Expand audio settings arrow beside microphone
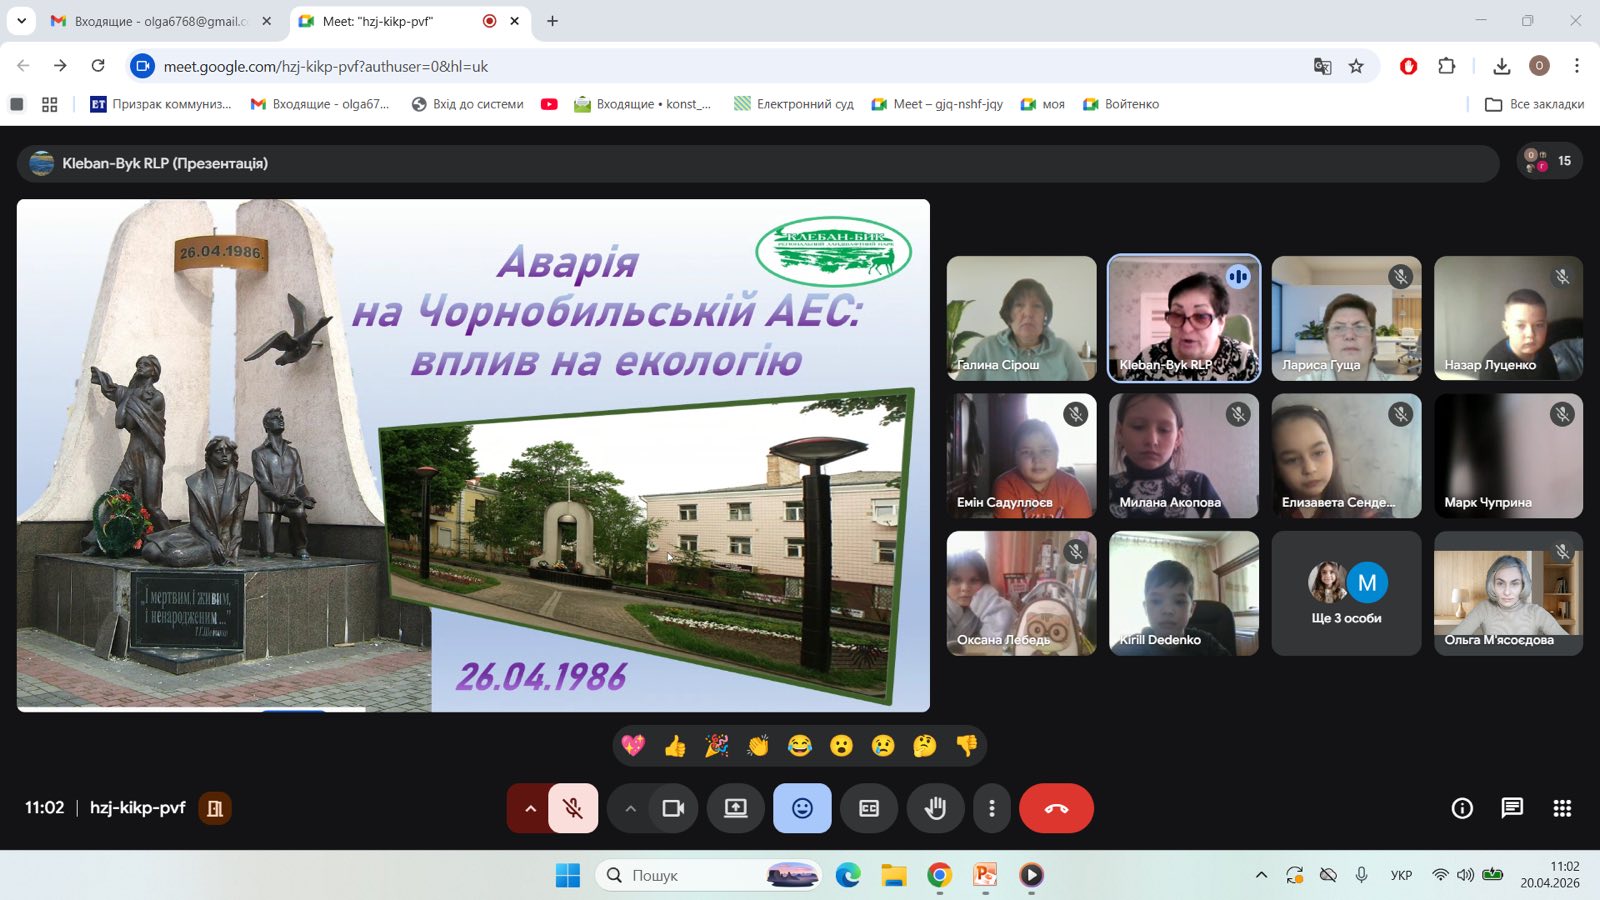 530,808
